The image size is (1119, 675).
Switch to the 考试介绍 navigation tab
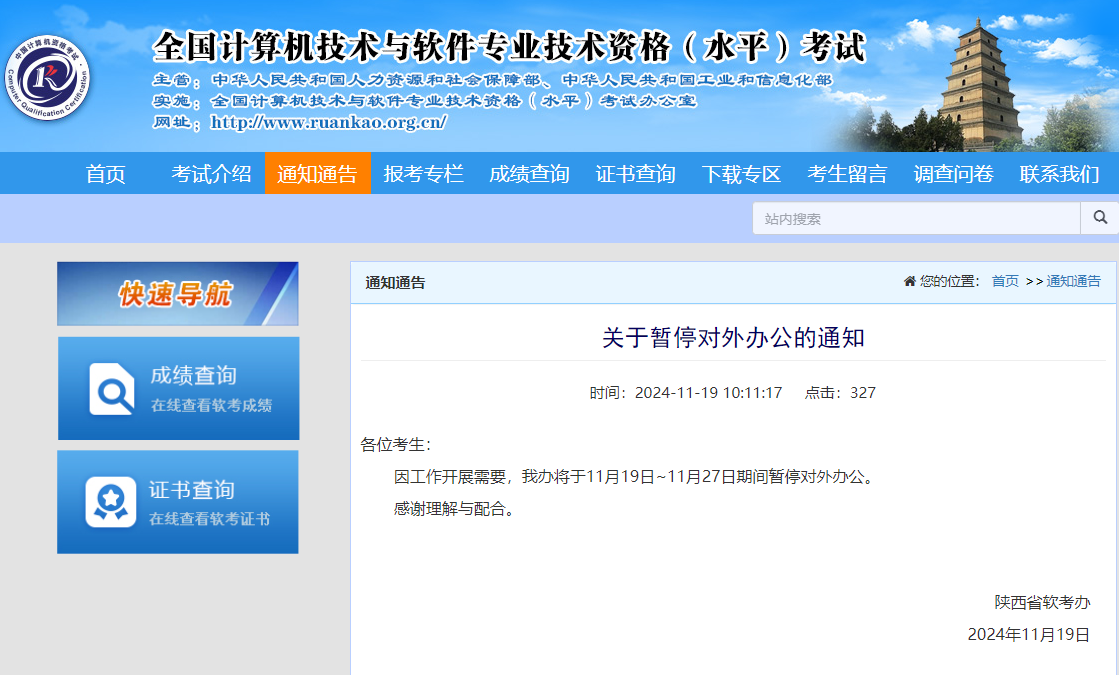point(209,173)
